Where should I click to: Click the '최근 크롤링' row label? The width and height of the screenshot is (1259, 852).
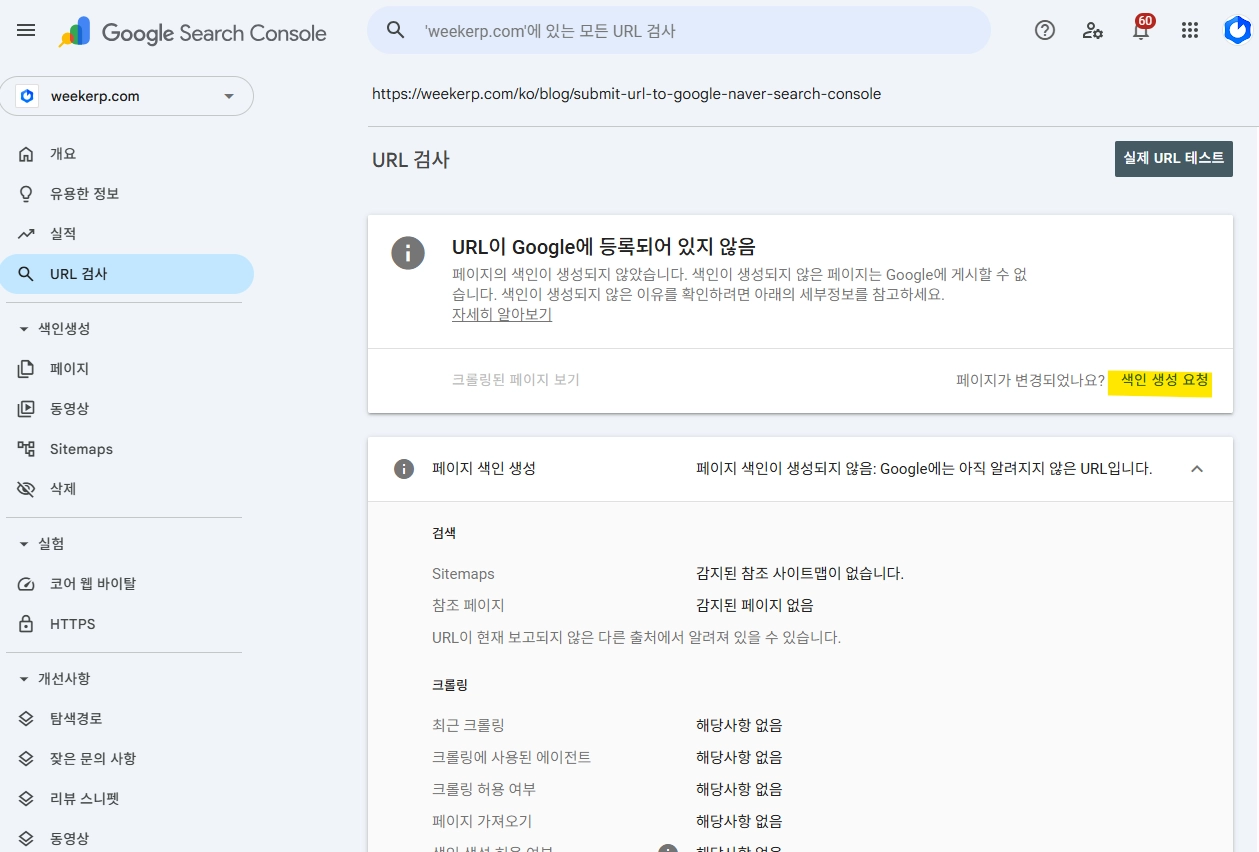tap(468, 725)
